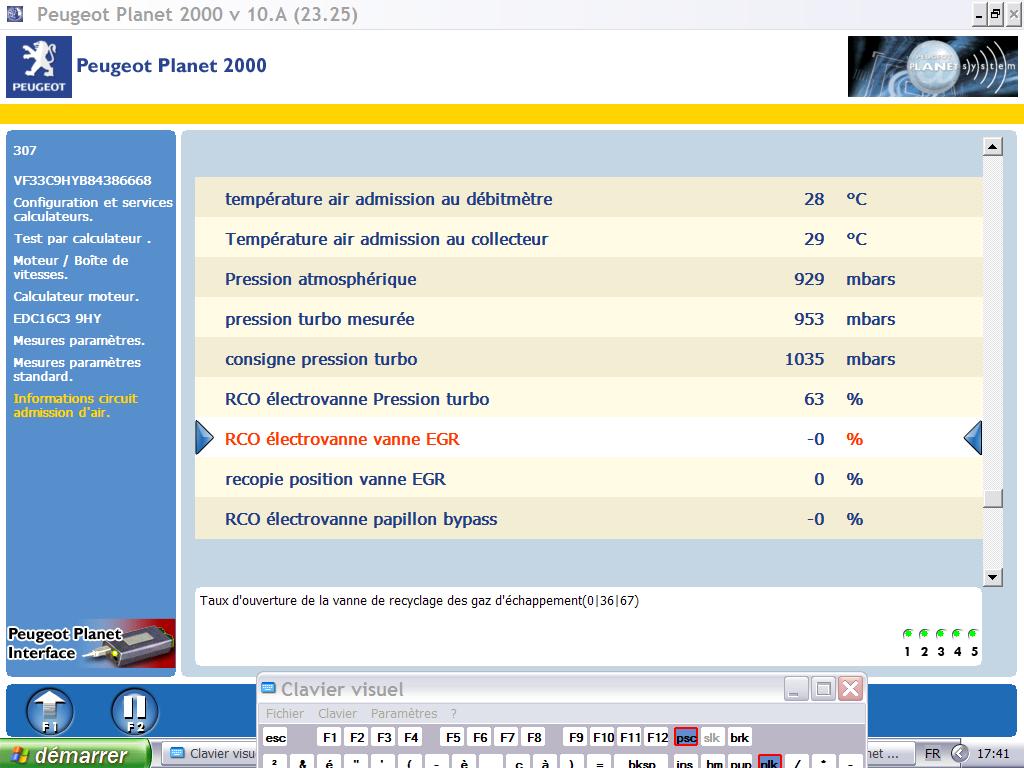Select Pression atmosphérique row

pyautogui.click(x=588, y=279)
